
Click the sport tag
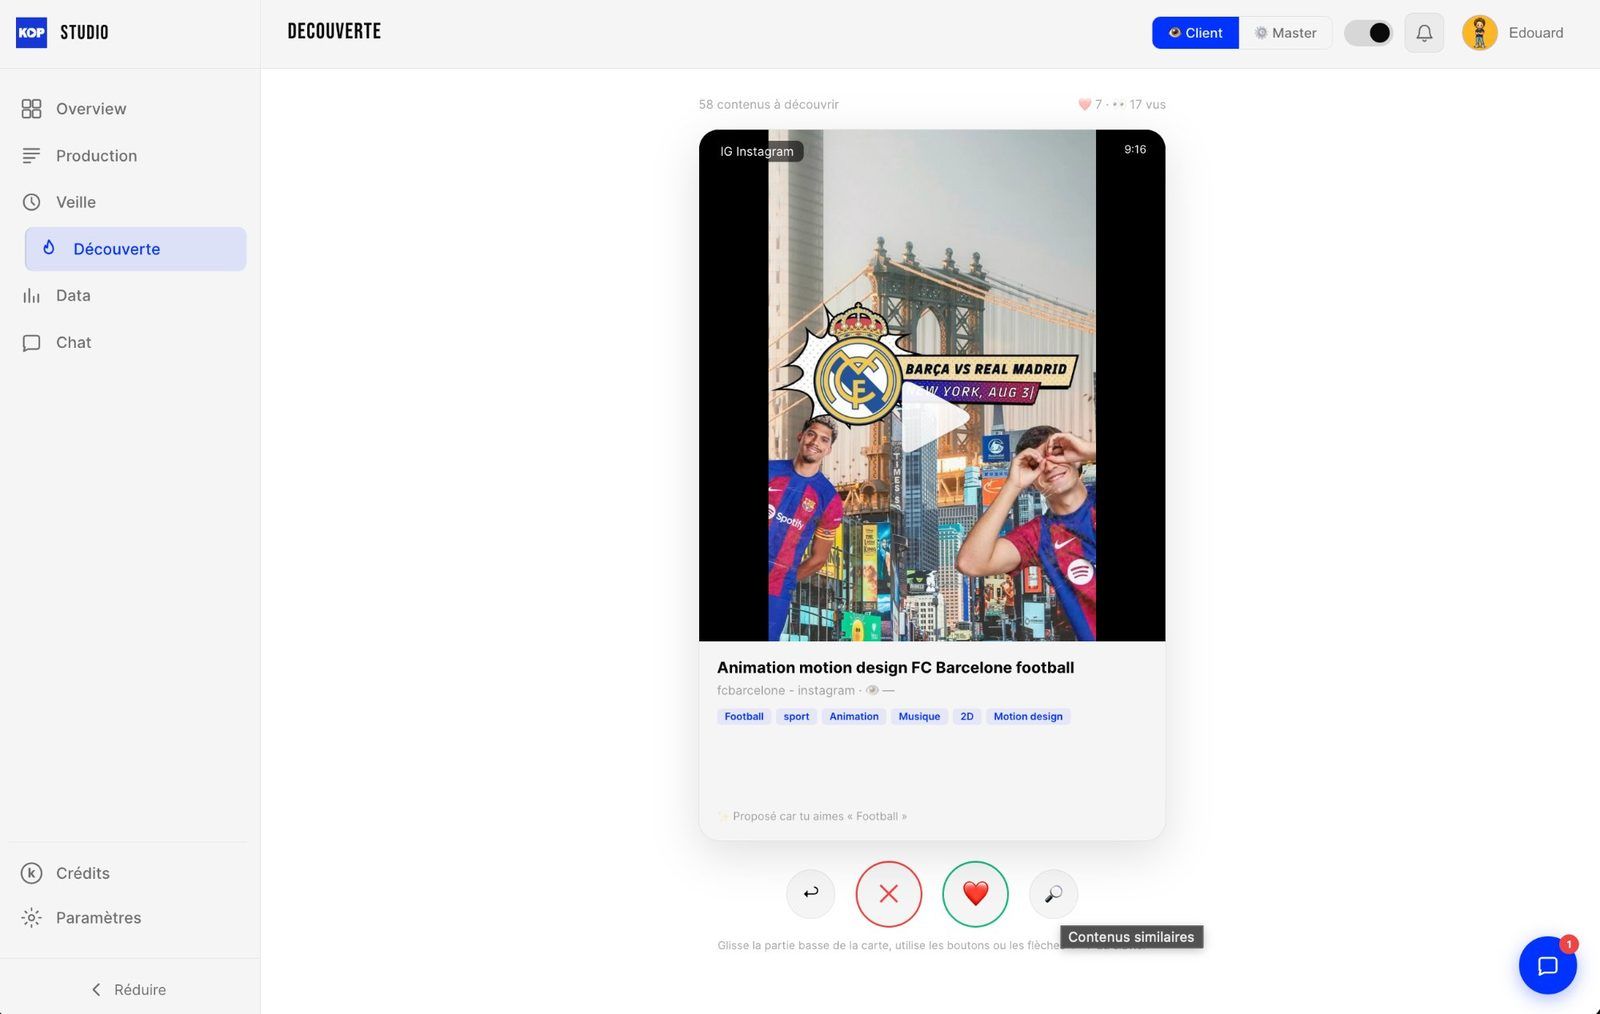click(797, 717)
